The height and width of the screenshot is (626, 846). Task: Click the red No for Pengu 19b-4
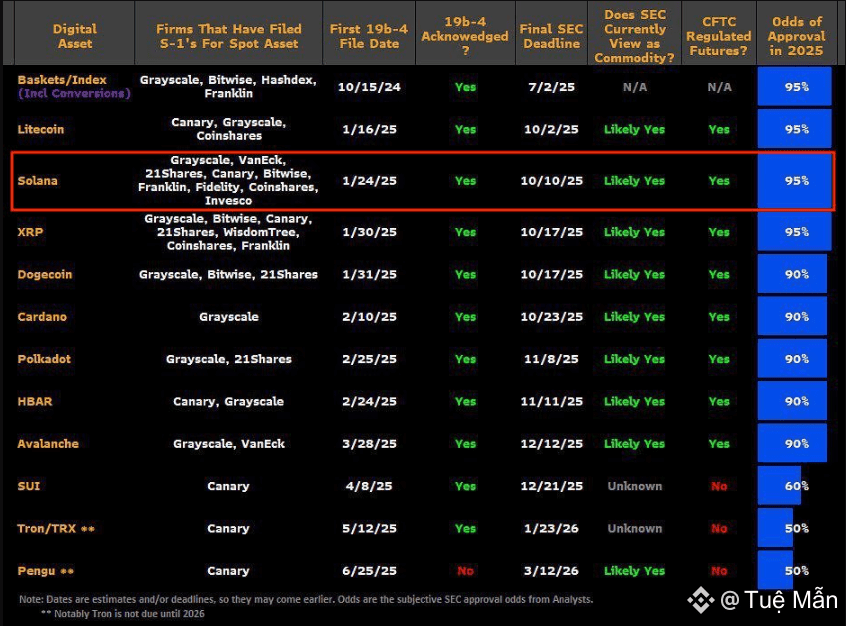(x=465, y=570)
